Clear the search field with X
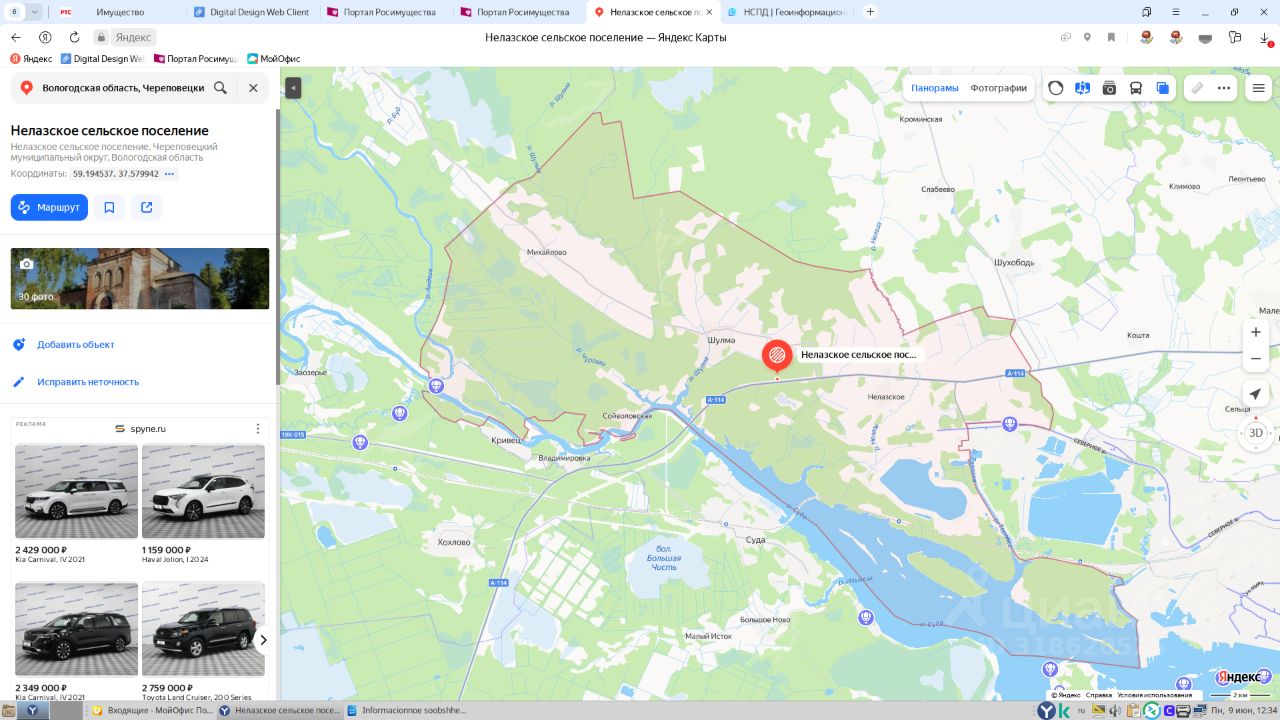 [253, 88]
